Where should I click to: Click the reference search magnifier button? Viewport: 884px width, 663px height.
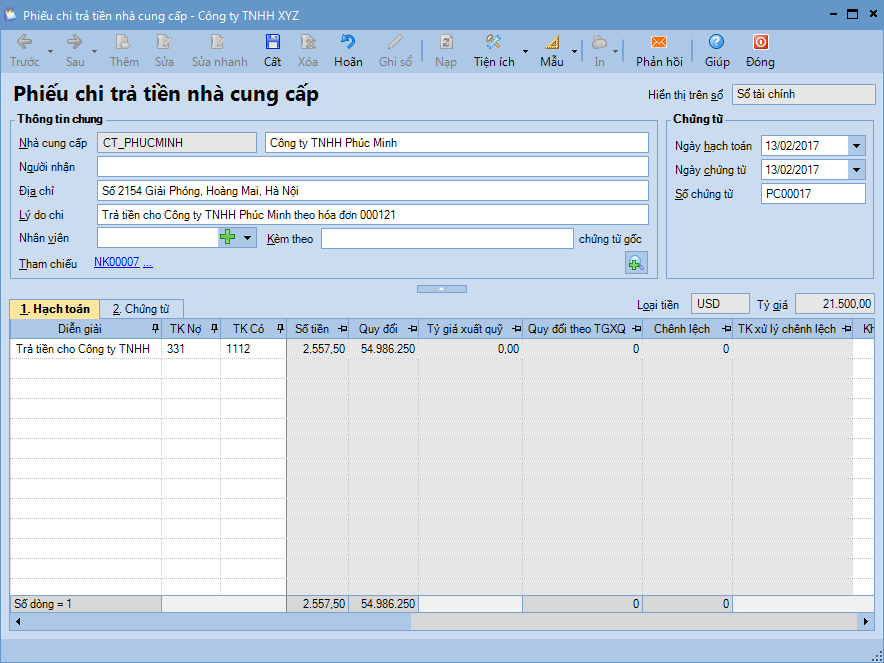pyautogui.click(x=636, y=263)
